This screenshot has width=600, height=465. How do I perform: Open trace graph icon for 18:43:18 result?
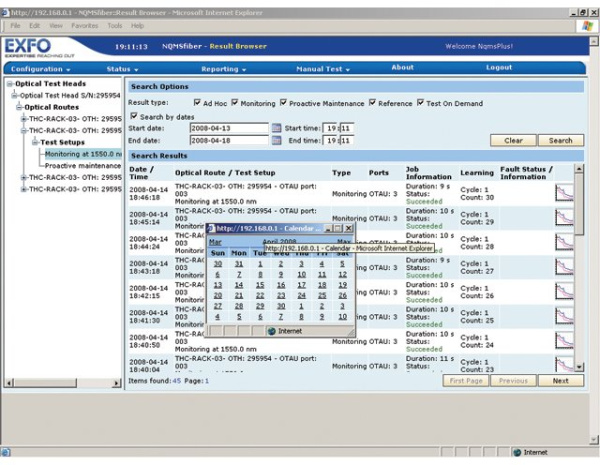(564, 266)
